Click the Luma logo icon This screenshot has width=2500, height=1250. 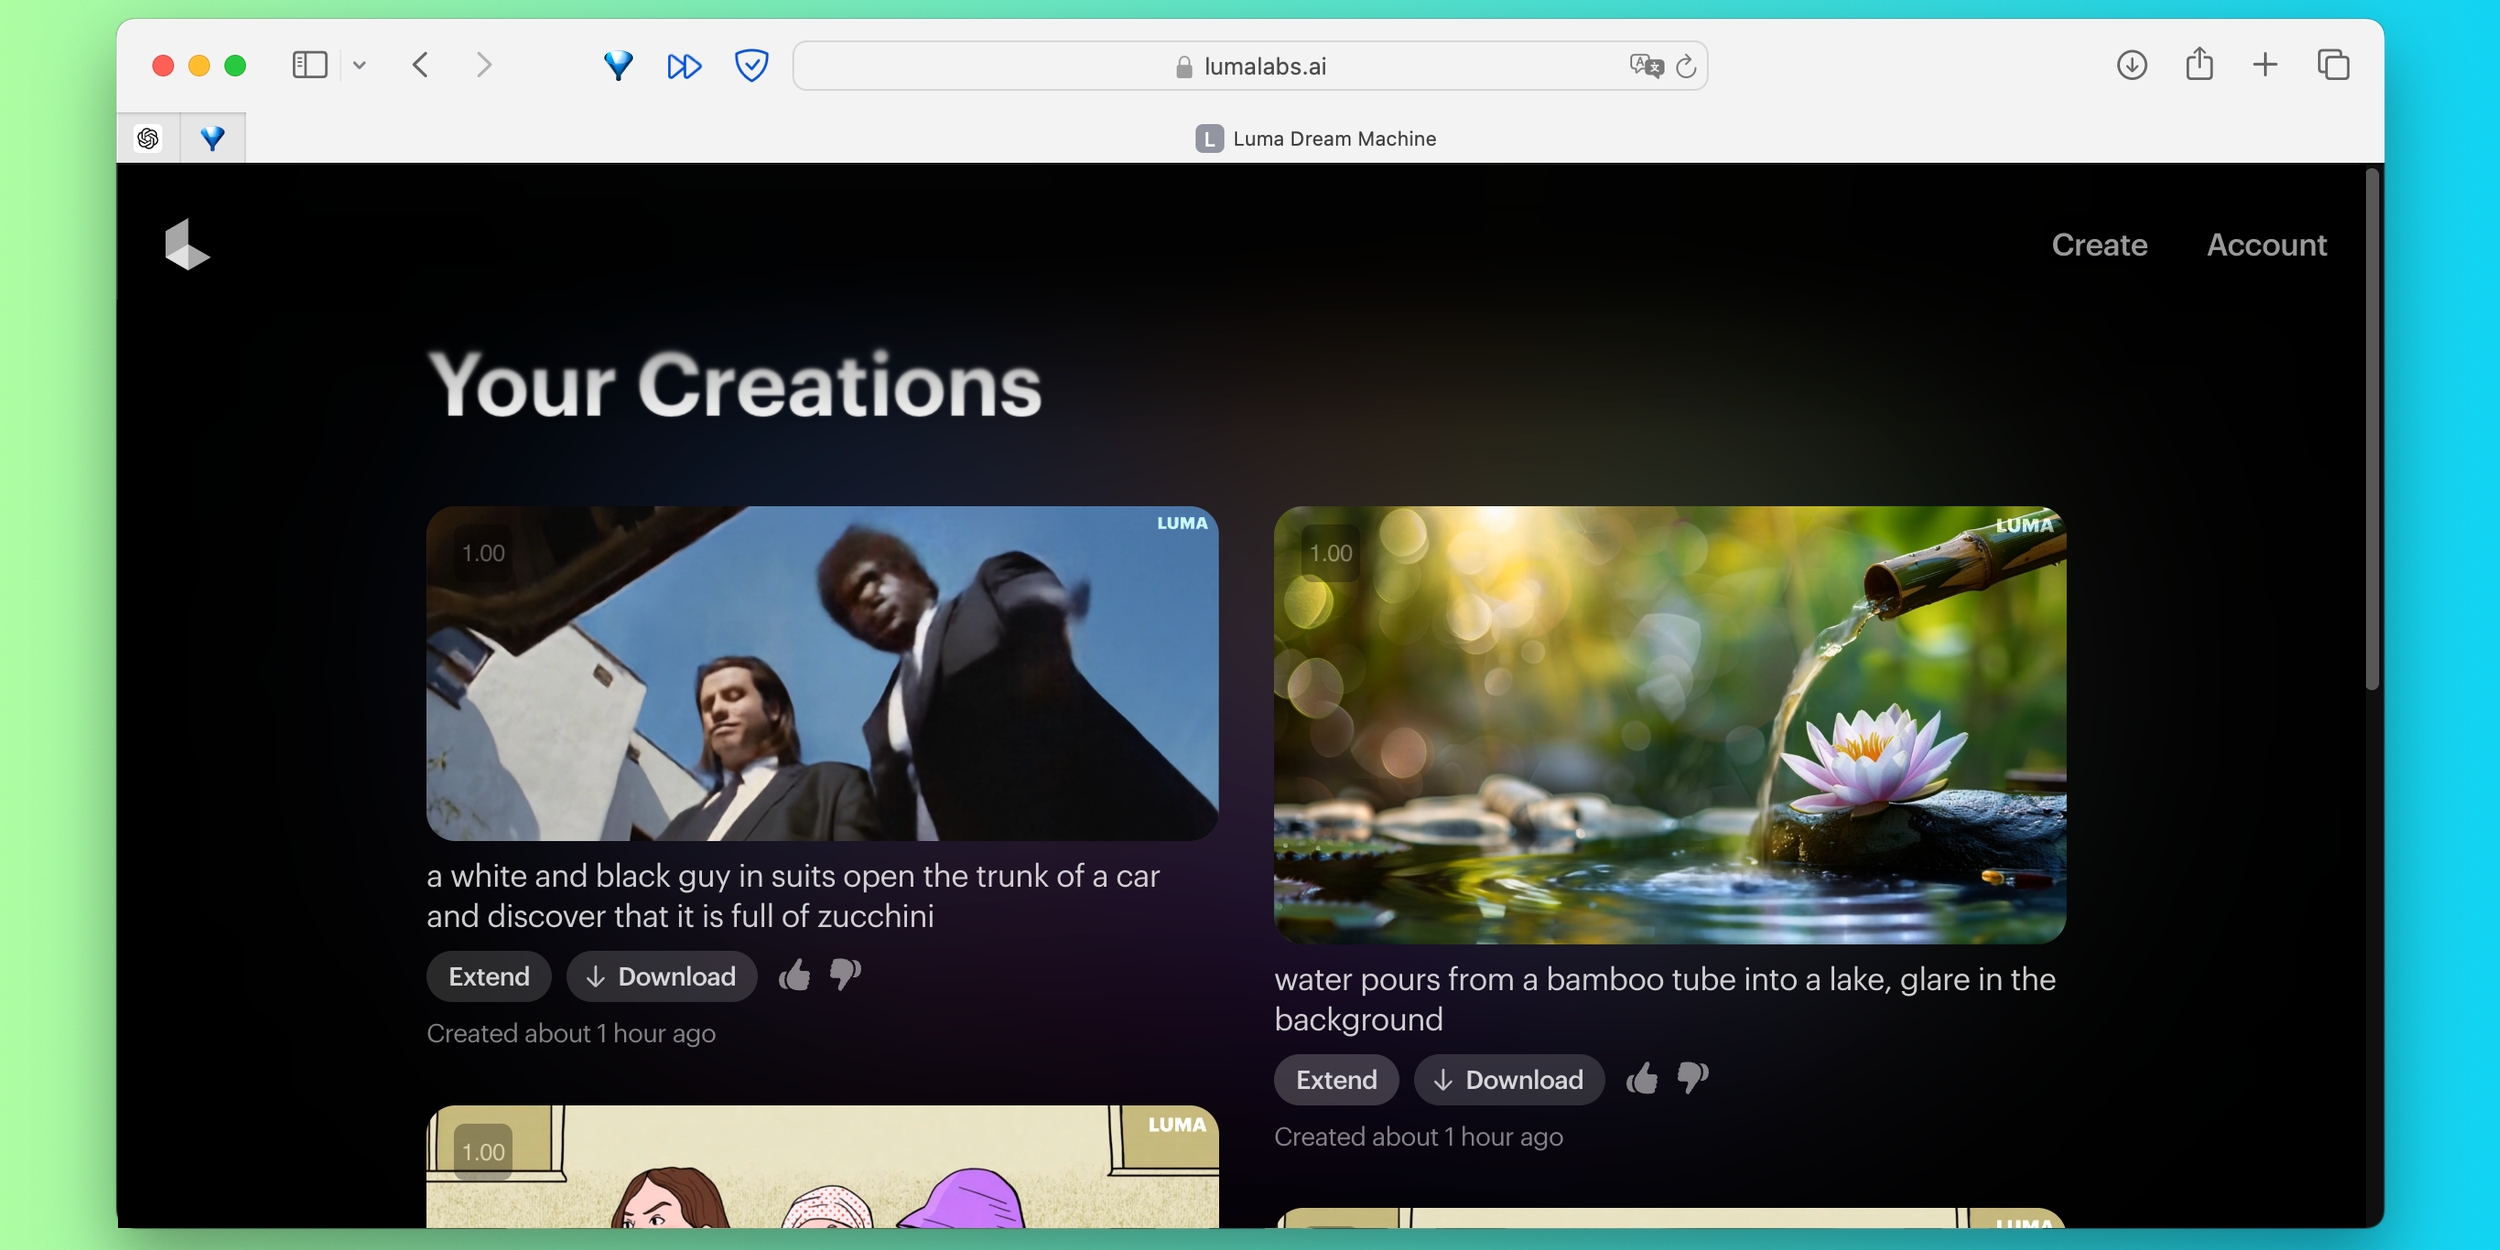[x=187, y=245]
